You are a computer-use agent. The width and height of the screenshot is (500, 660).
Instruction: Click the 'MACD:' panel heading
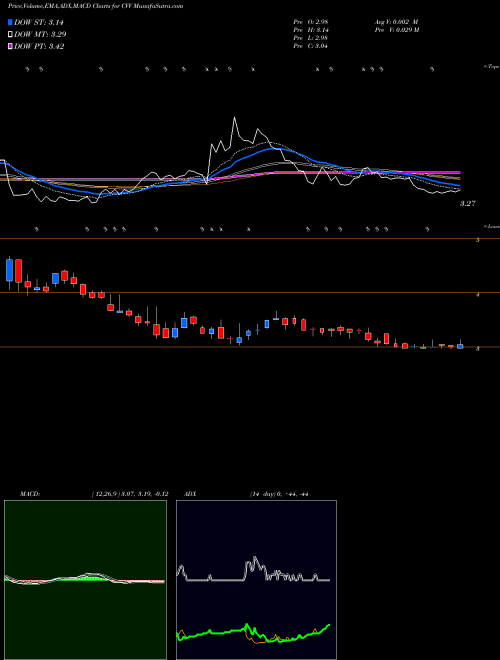(30, 494)
